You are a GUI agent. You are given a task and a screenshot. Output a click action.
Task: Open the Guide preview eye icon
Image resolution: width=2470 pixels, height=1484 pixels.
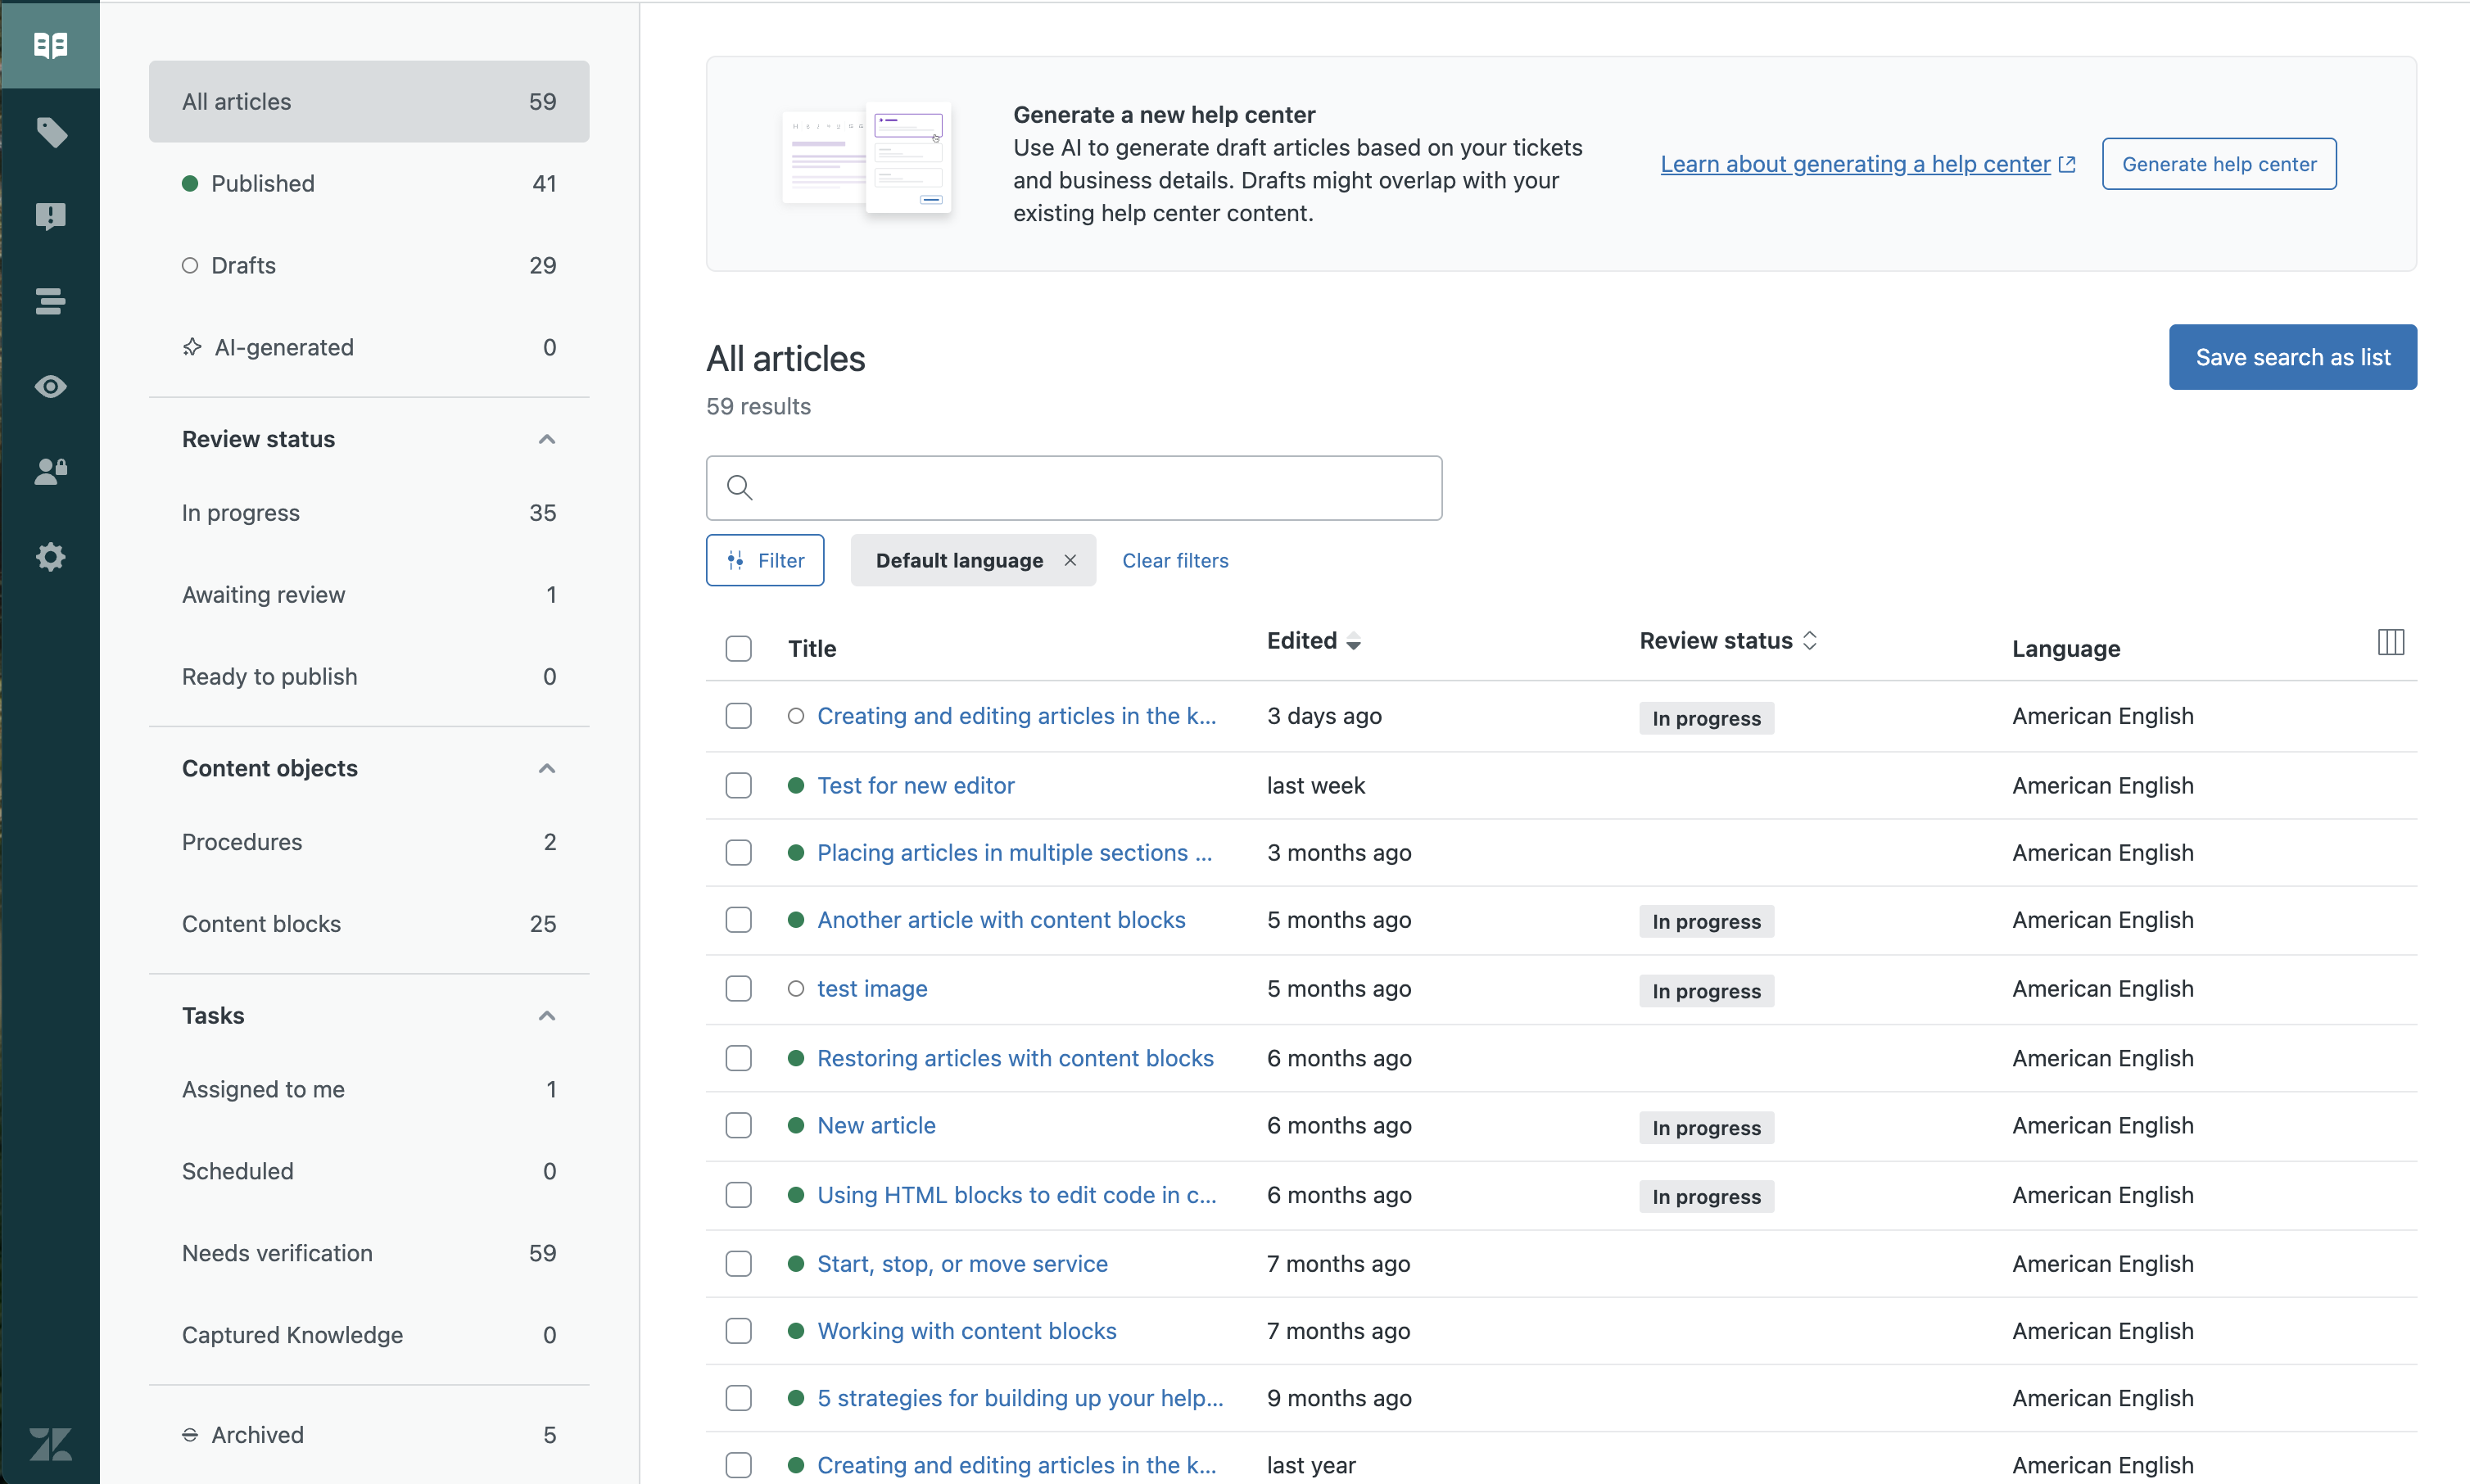coord(50,386)
